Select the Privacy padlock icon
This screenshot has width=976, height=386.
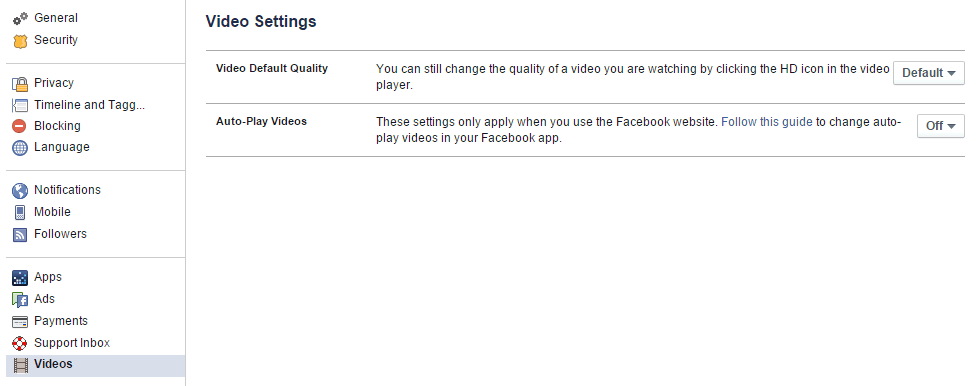(x=21, y=83)
